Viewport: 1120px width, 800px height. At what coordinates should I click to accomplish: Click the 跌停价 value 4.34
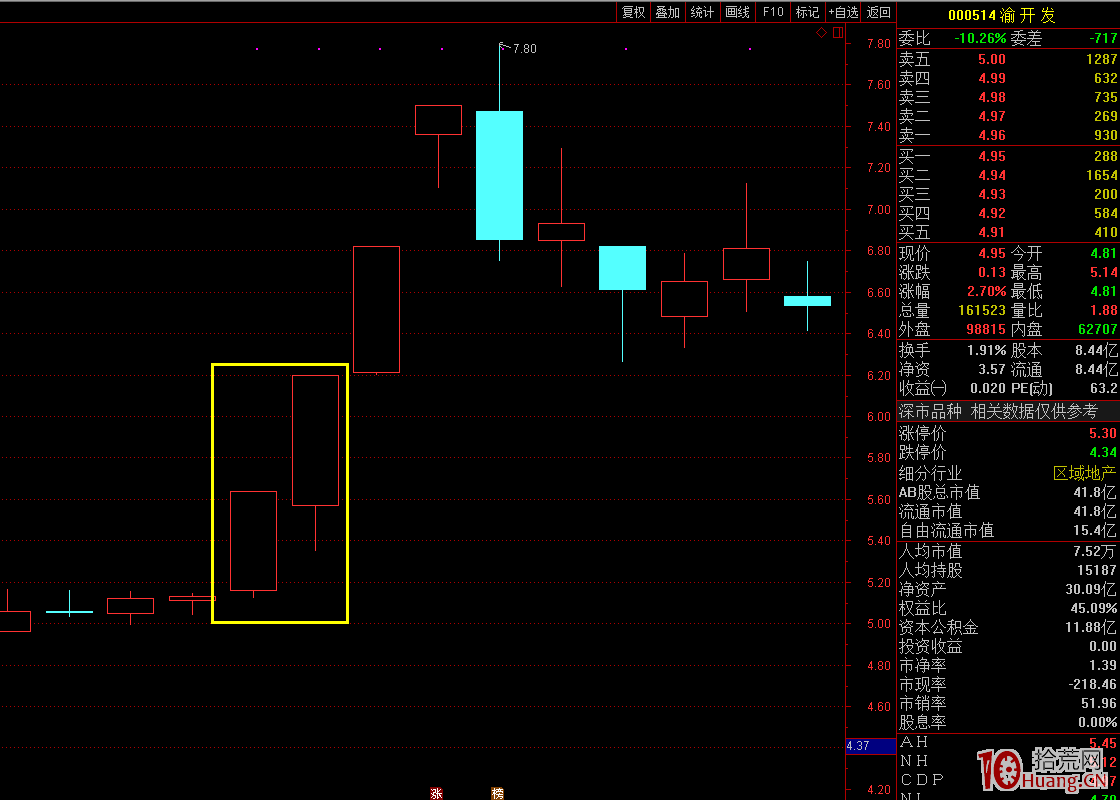coord(1104,453)
